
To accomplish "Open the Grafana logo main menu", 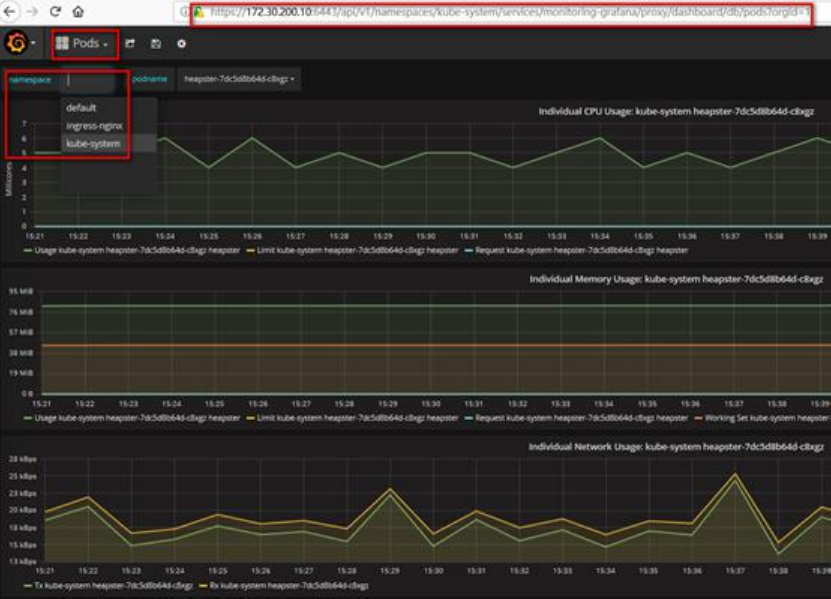I will click(x=17, y=43).
